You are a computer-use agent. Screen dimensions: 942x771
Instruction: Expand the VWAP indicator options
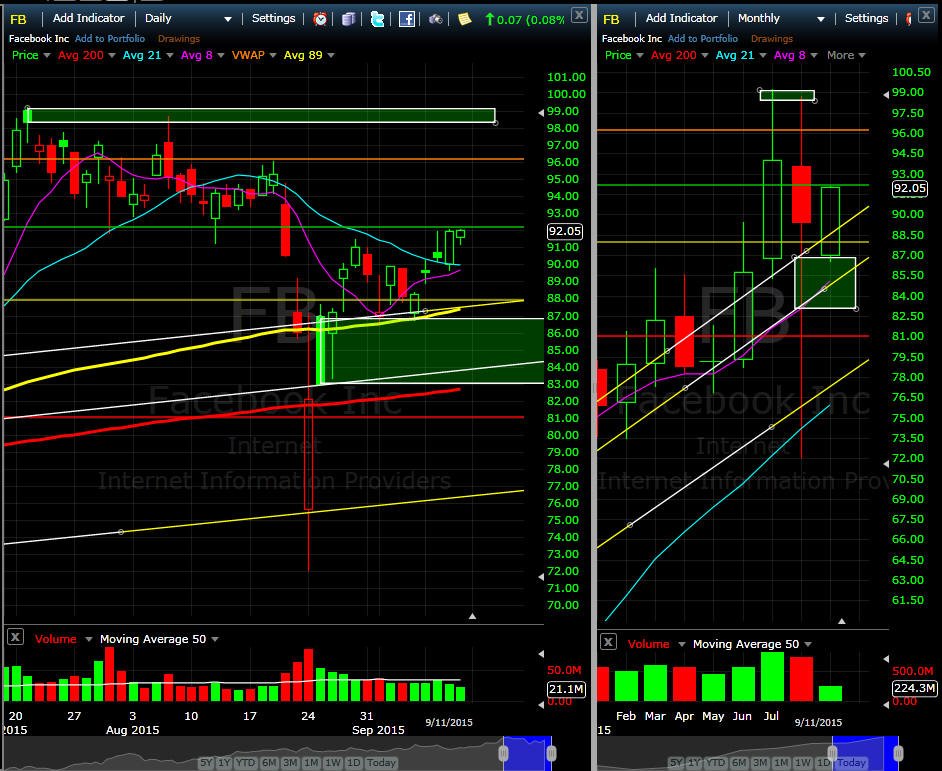[273, 55]
